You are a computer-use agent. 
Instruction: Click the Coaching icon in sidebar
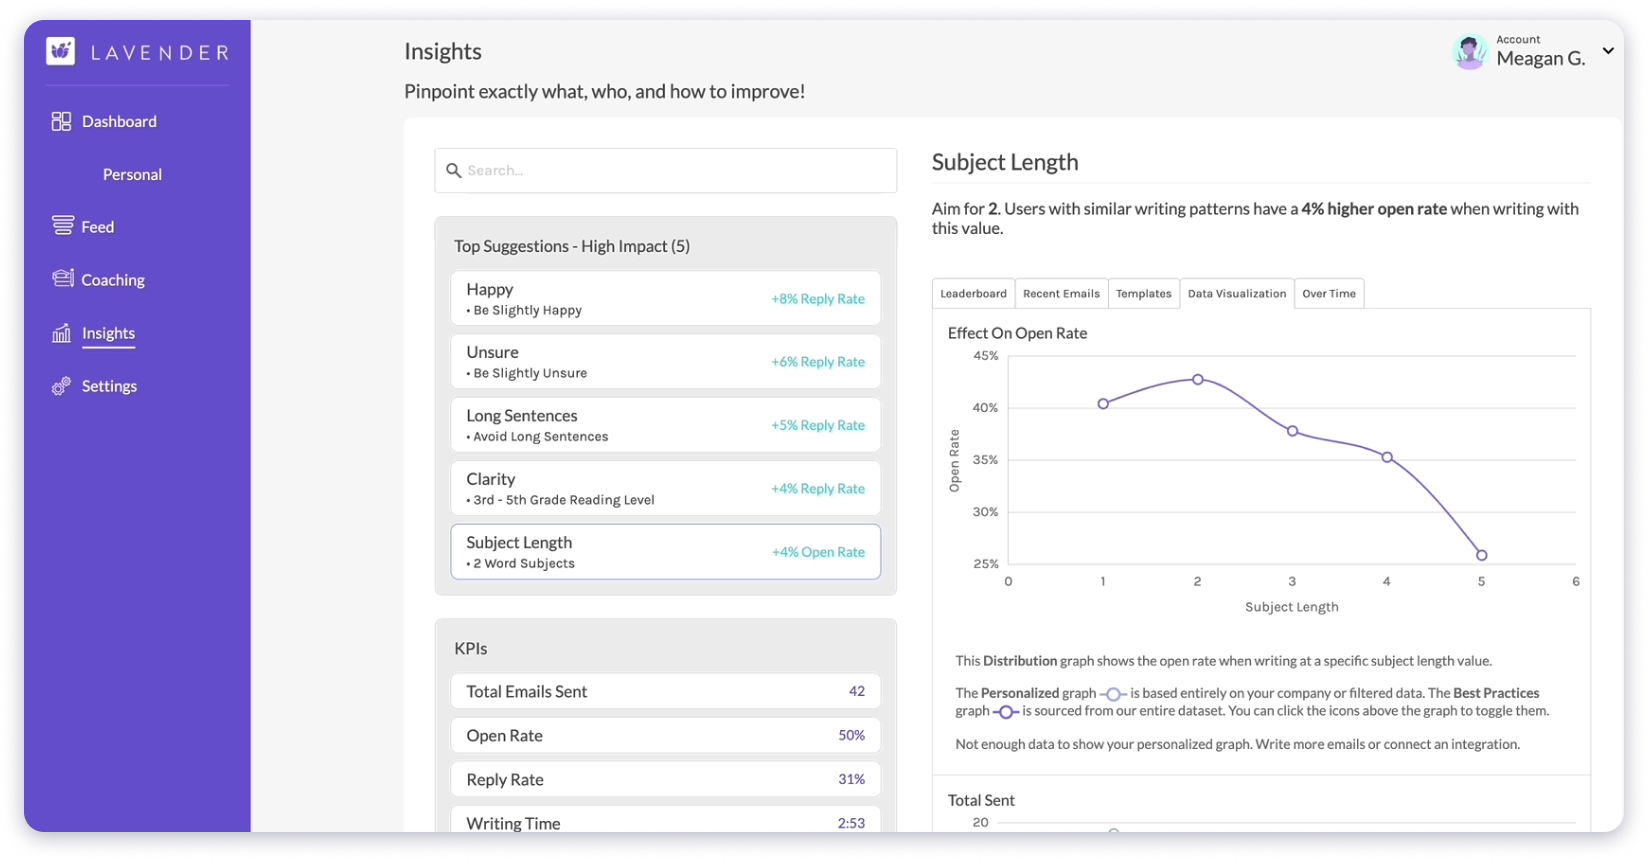pyautogui.click(x=62, y=279)
